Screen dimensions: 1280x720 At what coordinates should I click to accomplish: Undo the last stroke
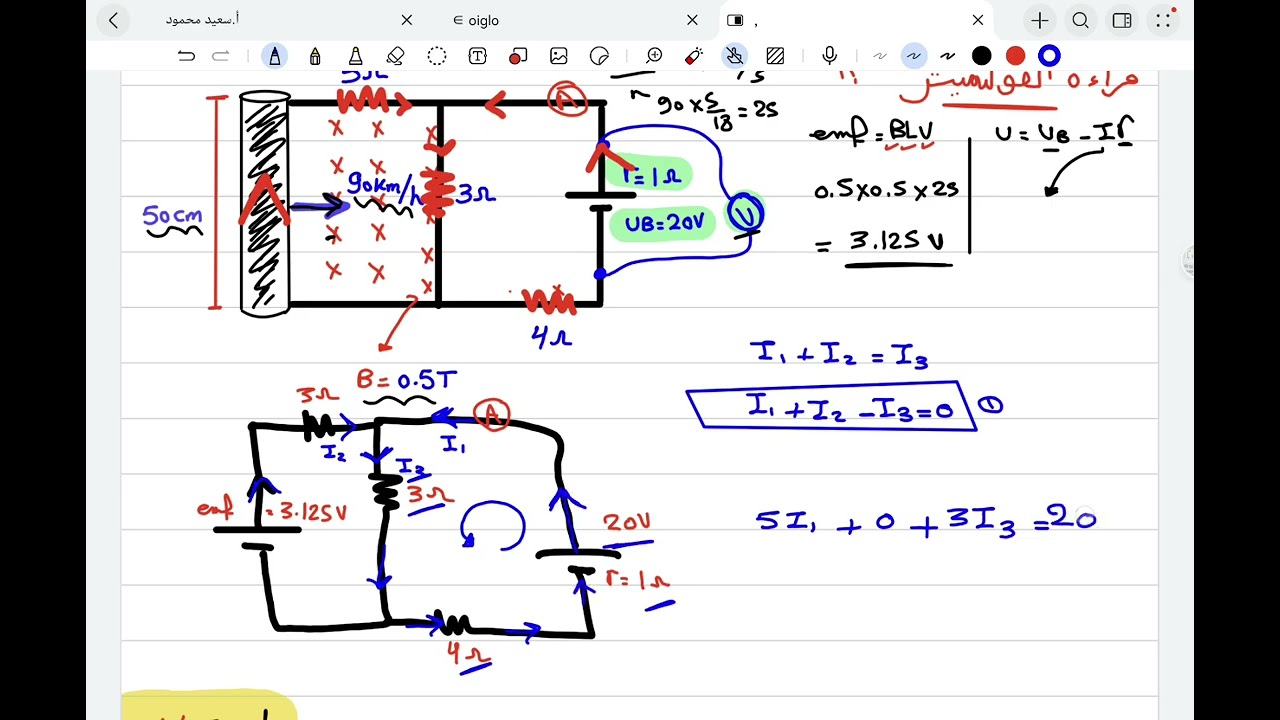coord(186,56)
